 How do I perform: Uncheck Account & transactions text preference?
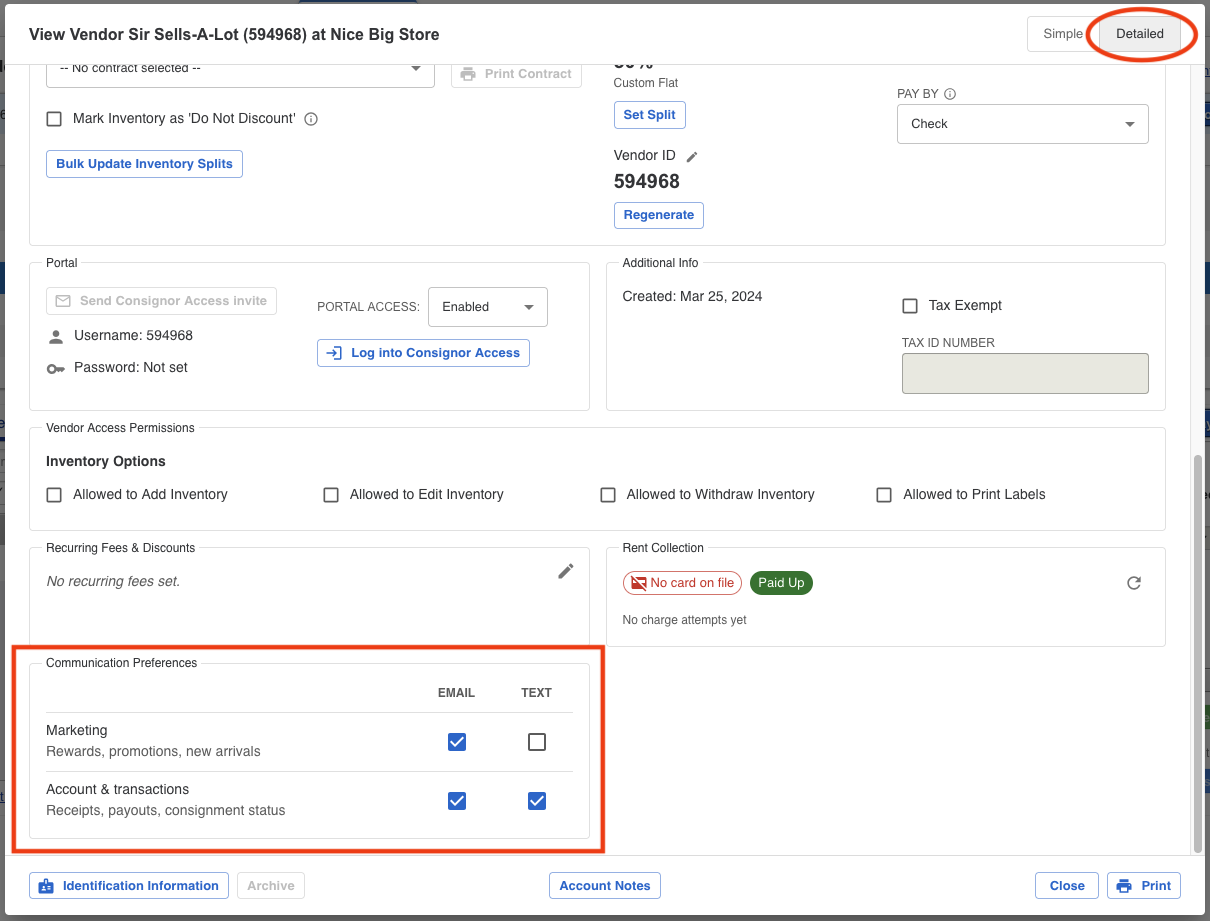[537, 801]
